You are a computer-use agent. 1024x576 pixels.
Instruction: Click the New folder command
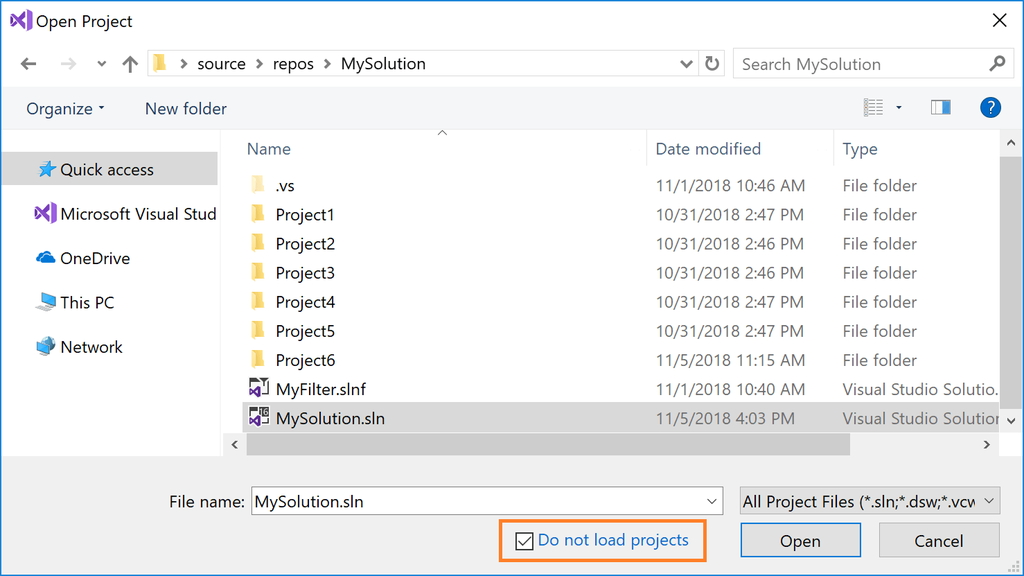point(186,109)
